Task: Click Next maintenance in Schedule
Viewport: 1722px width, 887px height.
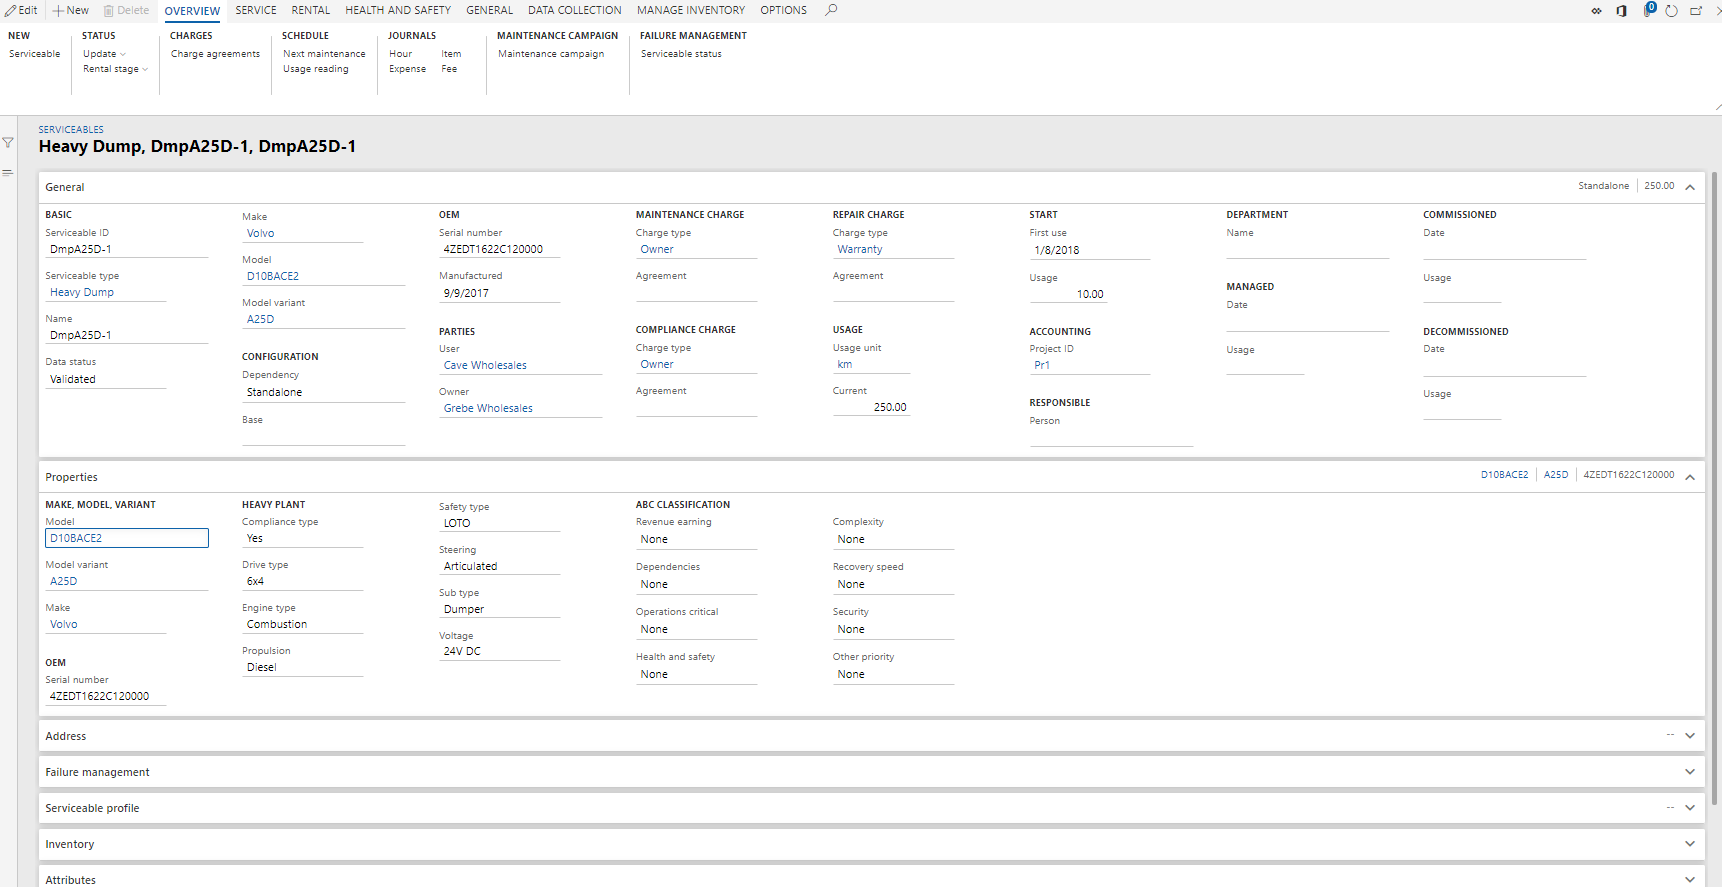Action: point(324,54)
